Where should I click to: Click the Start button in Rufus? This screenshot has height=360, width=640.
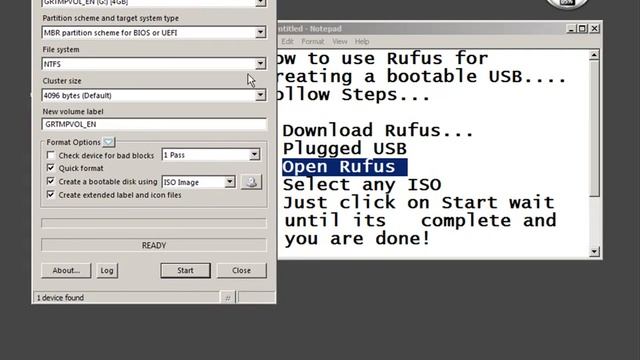coord(185,270)
